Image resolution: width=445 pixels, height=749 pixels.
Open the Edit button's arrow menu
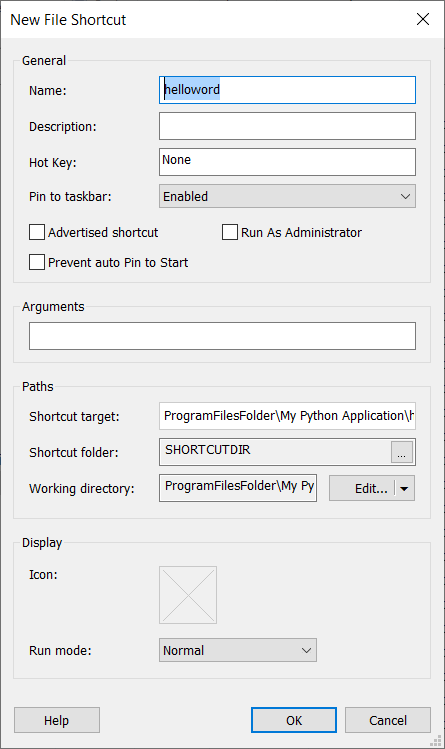point(404,488)
